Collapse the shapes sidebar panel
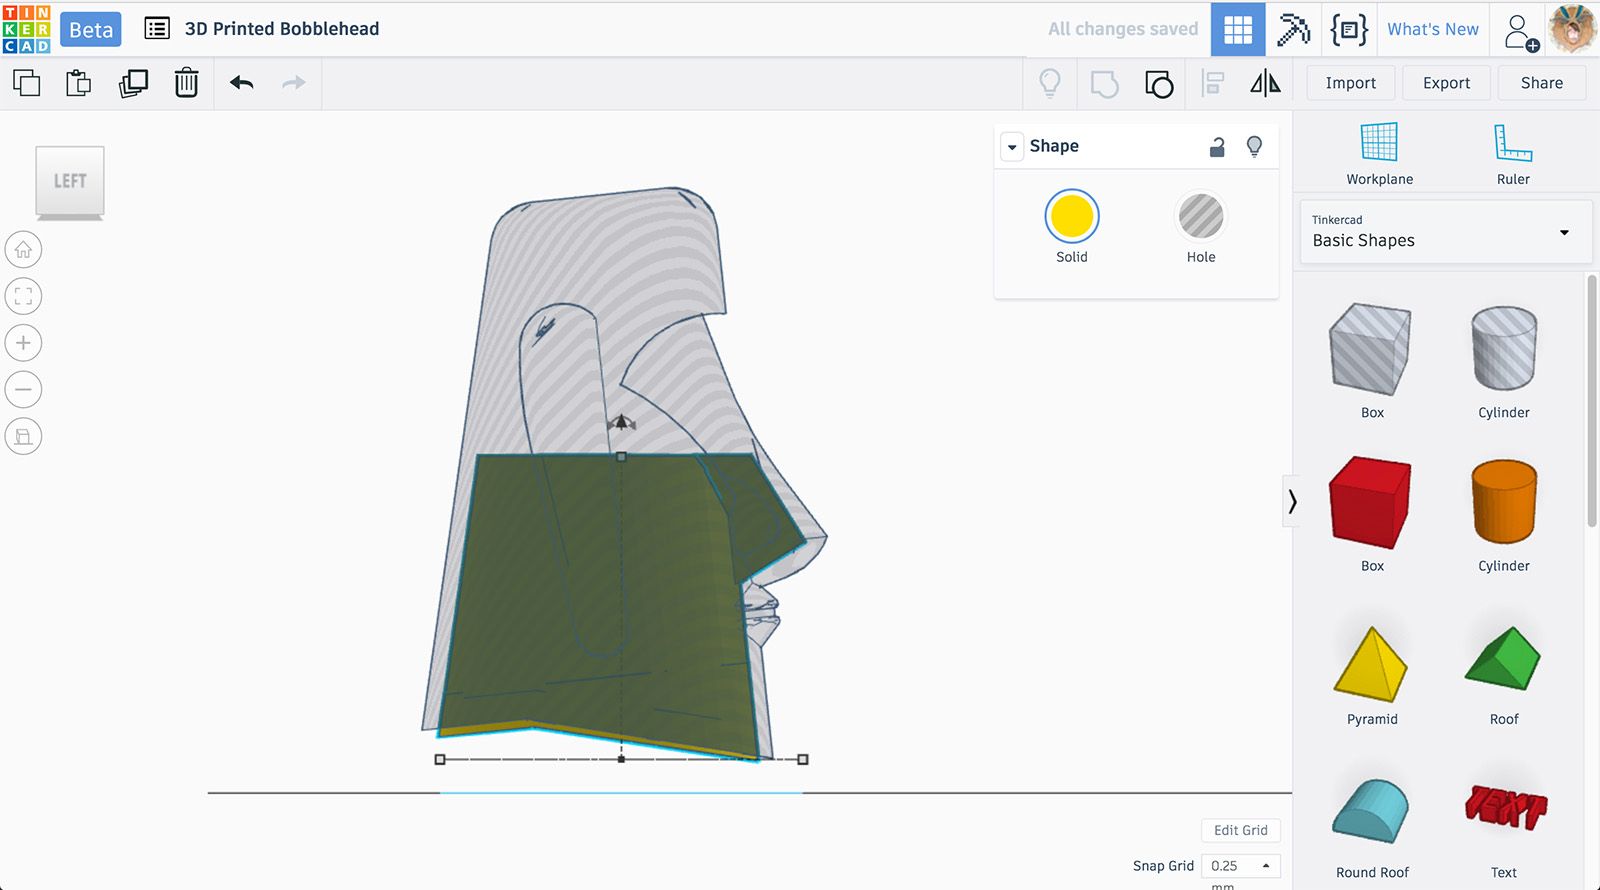The height and width of the screenshot is (890, 1600). 1292,501
